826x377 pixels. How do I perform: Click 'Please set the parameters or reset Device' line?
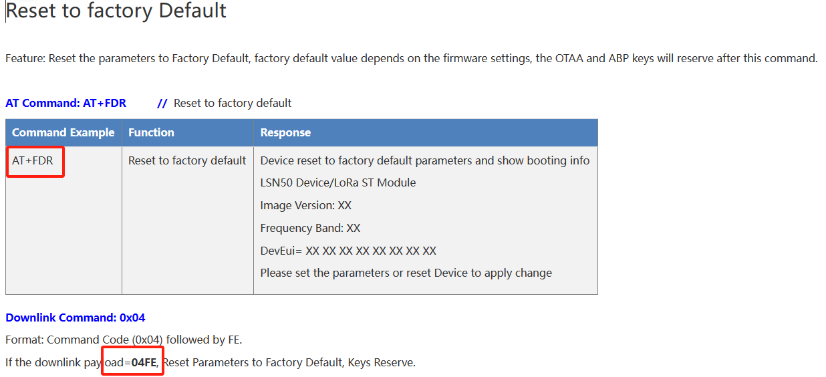tap(406, 273)
